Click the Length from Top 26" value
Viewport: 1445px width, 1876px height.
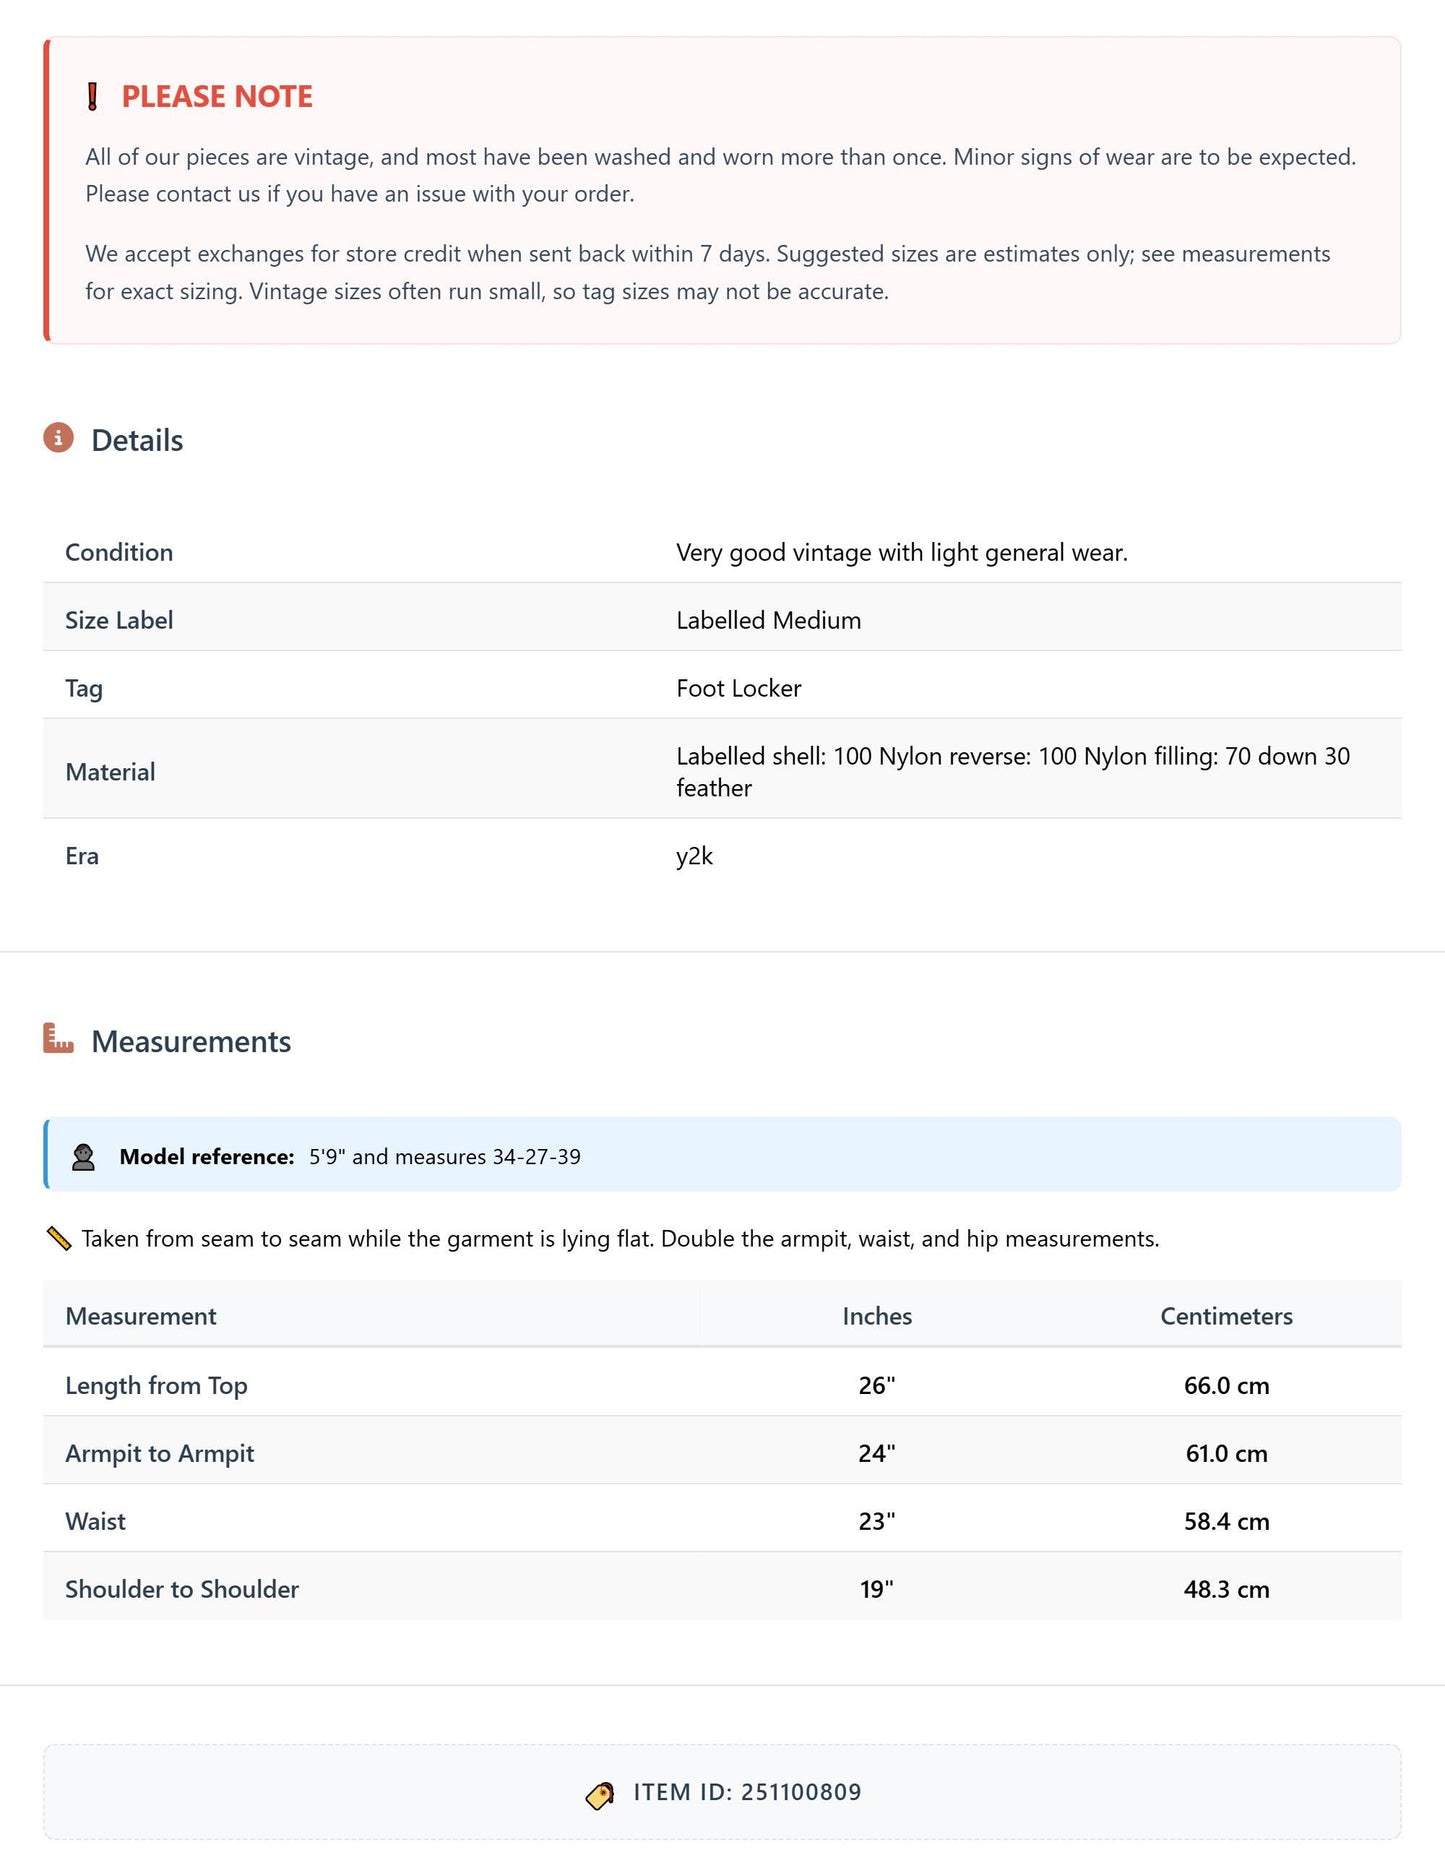coord(877,1386)
